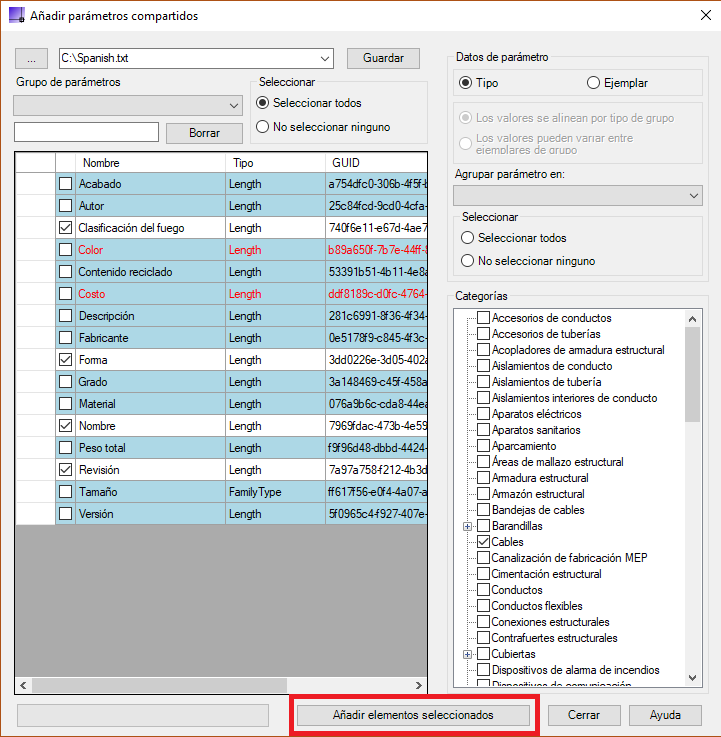
Task: Check Aislamientos de conducto category
Action: 484,366
